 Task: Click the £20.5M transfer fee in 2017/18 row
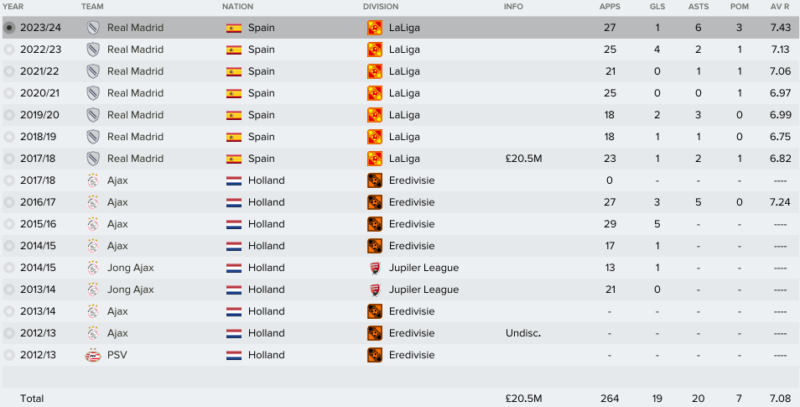pos(523,159)
